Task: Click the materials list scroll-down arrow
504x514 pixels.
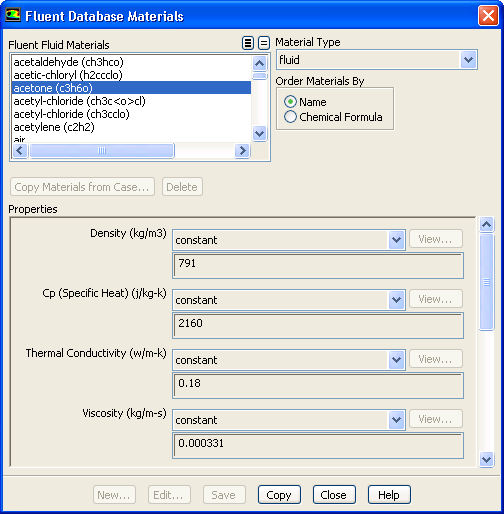Action: pos(259,134)
